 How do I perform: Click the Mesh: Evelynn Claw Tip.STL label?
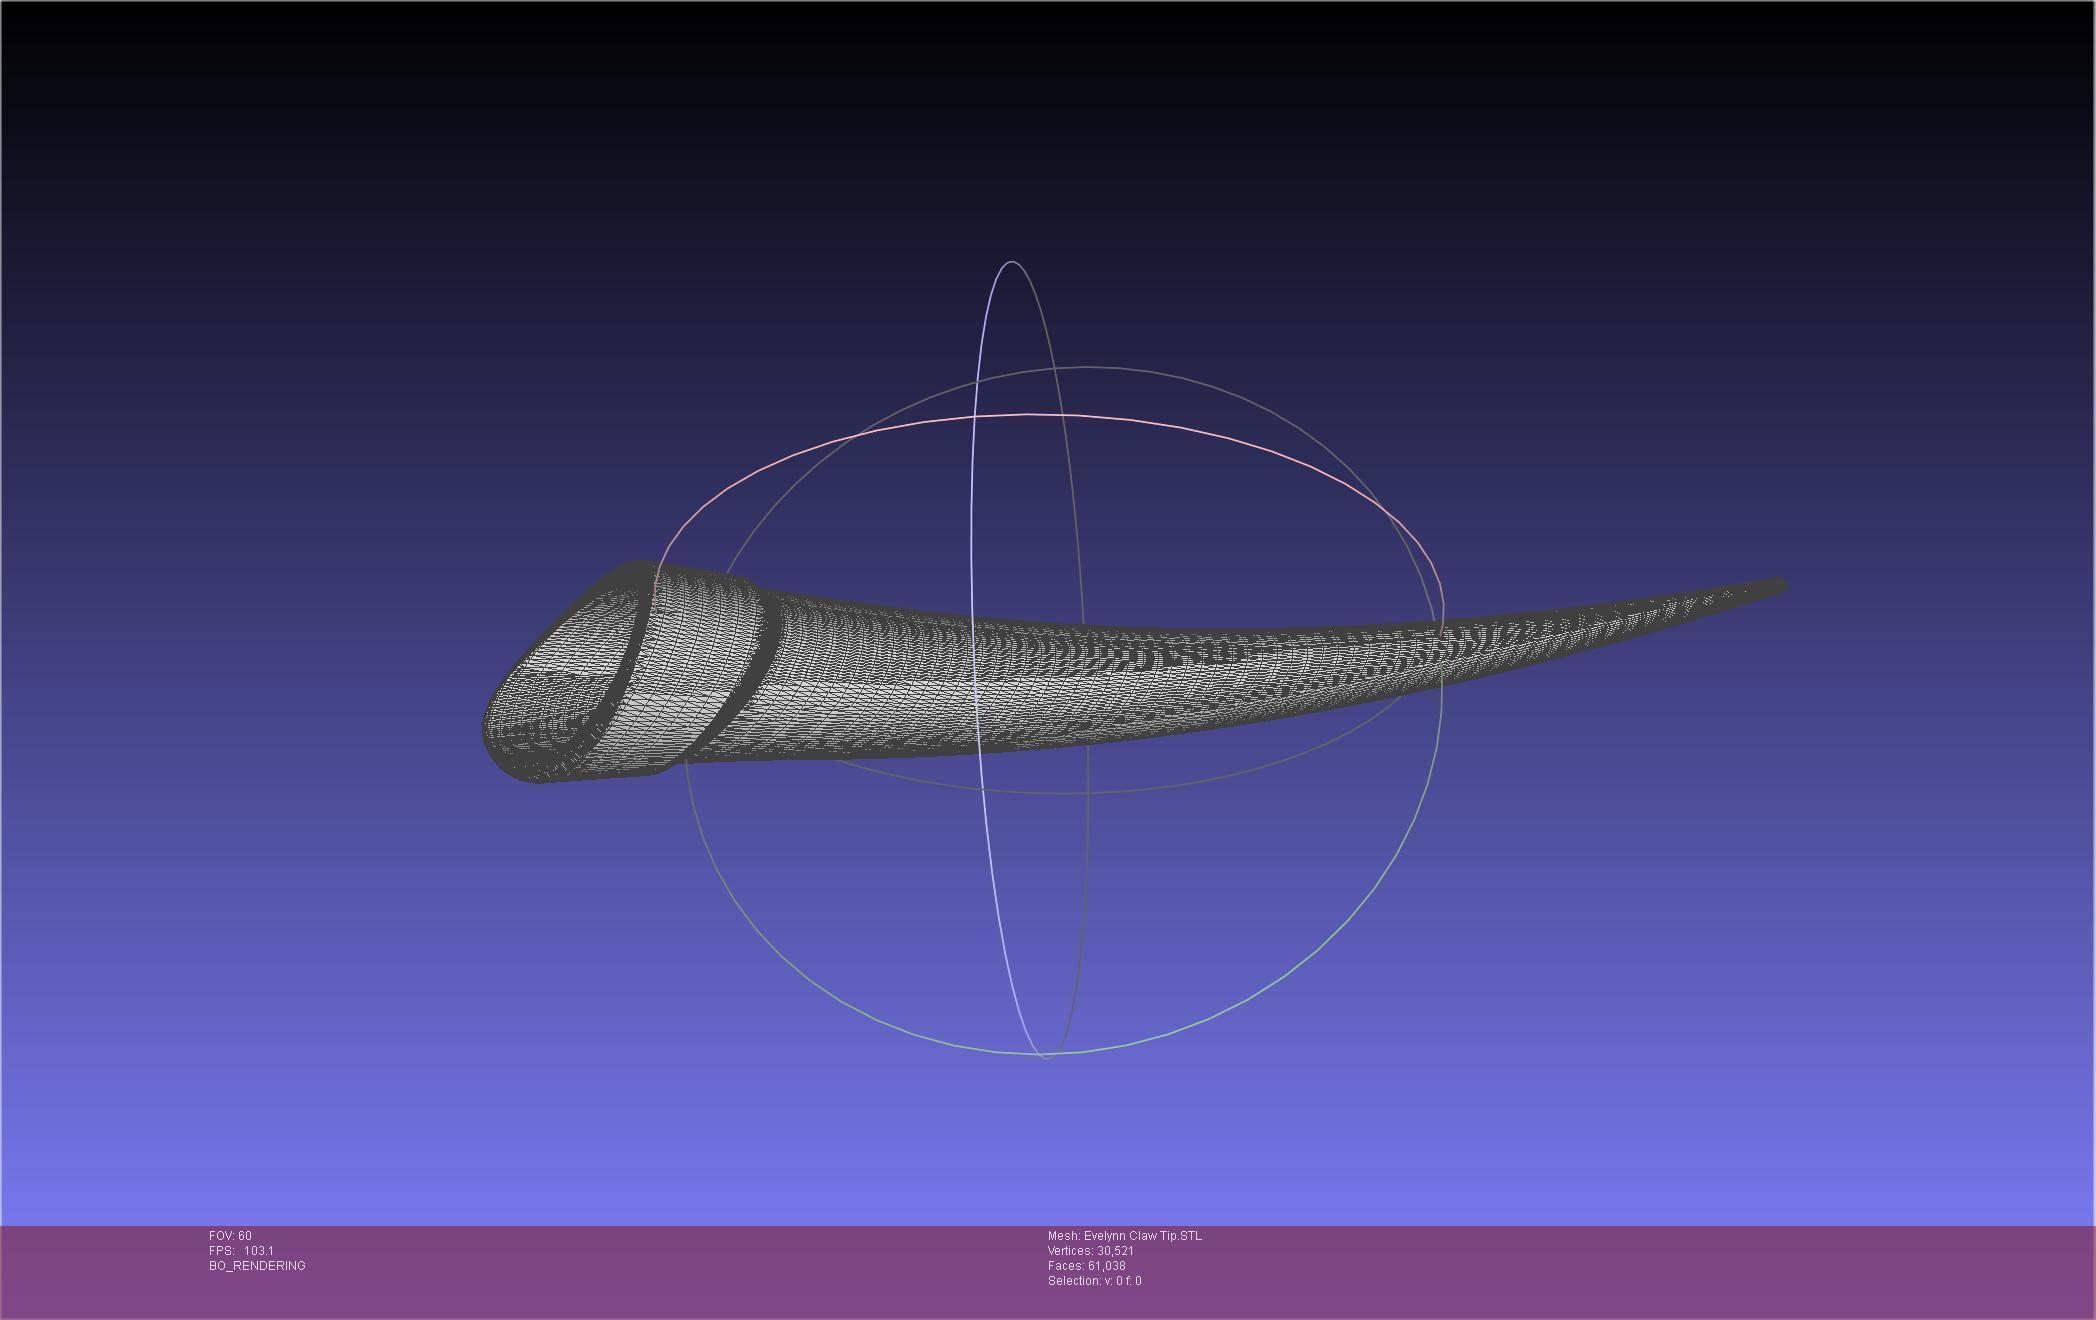[1124, 1236]
